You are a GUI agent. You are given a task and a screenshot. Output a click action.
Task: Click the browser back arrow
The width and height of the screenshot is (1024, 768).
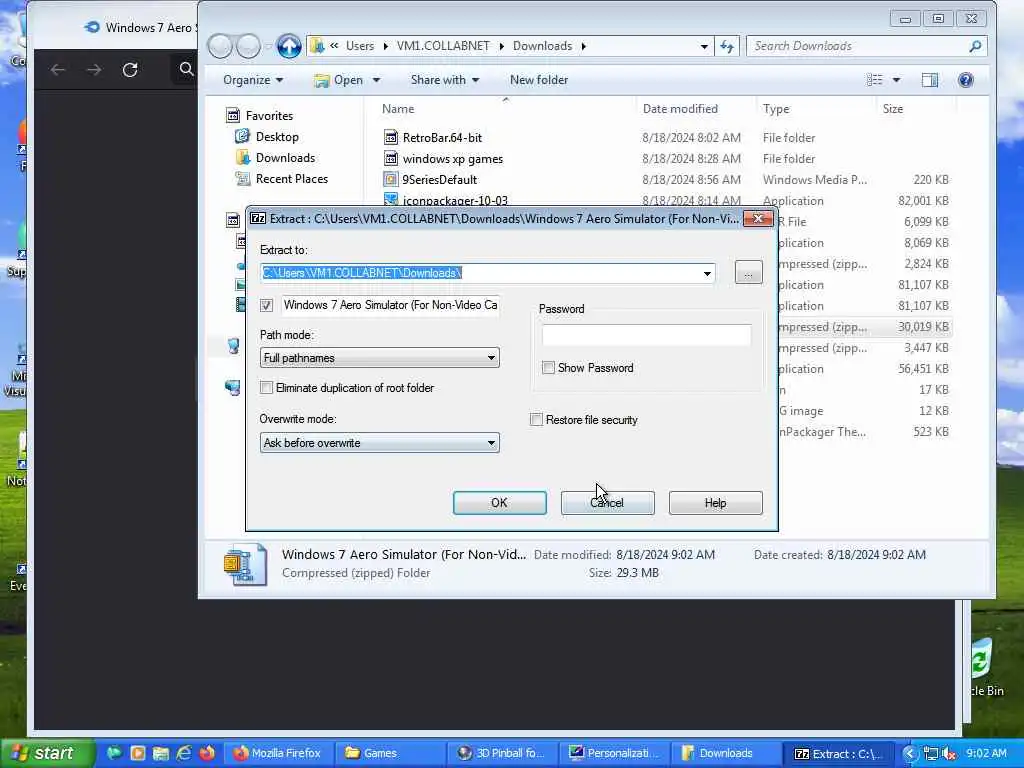(57, 69)
